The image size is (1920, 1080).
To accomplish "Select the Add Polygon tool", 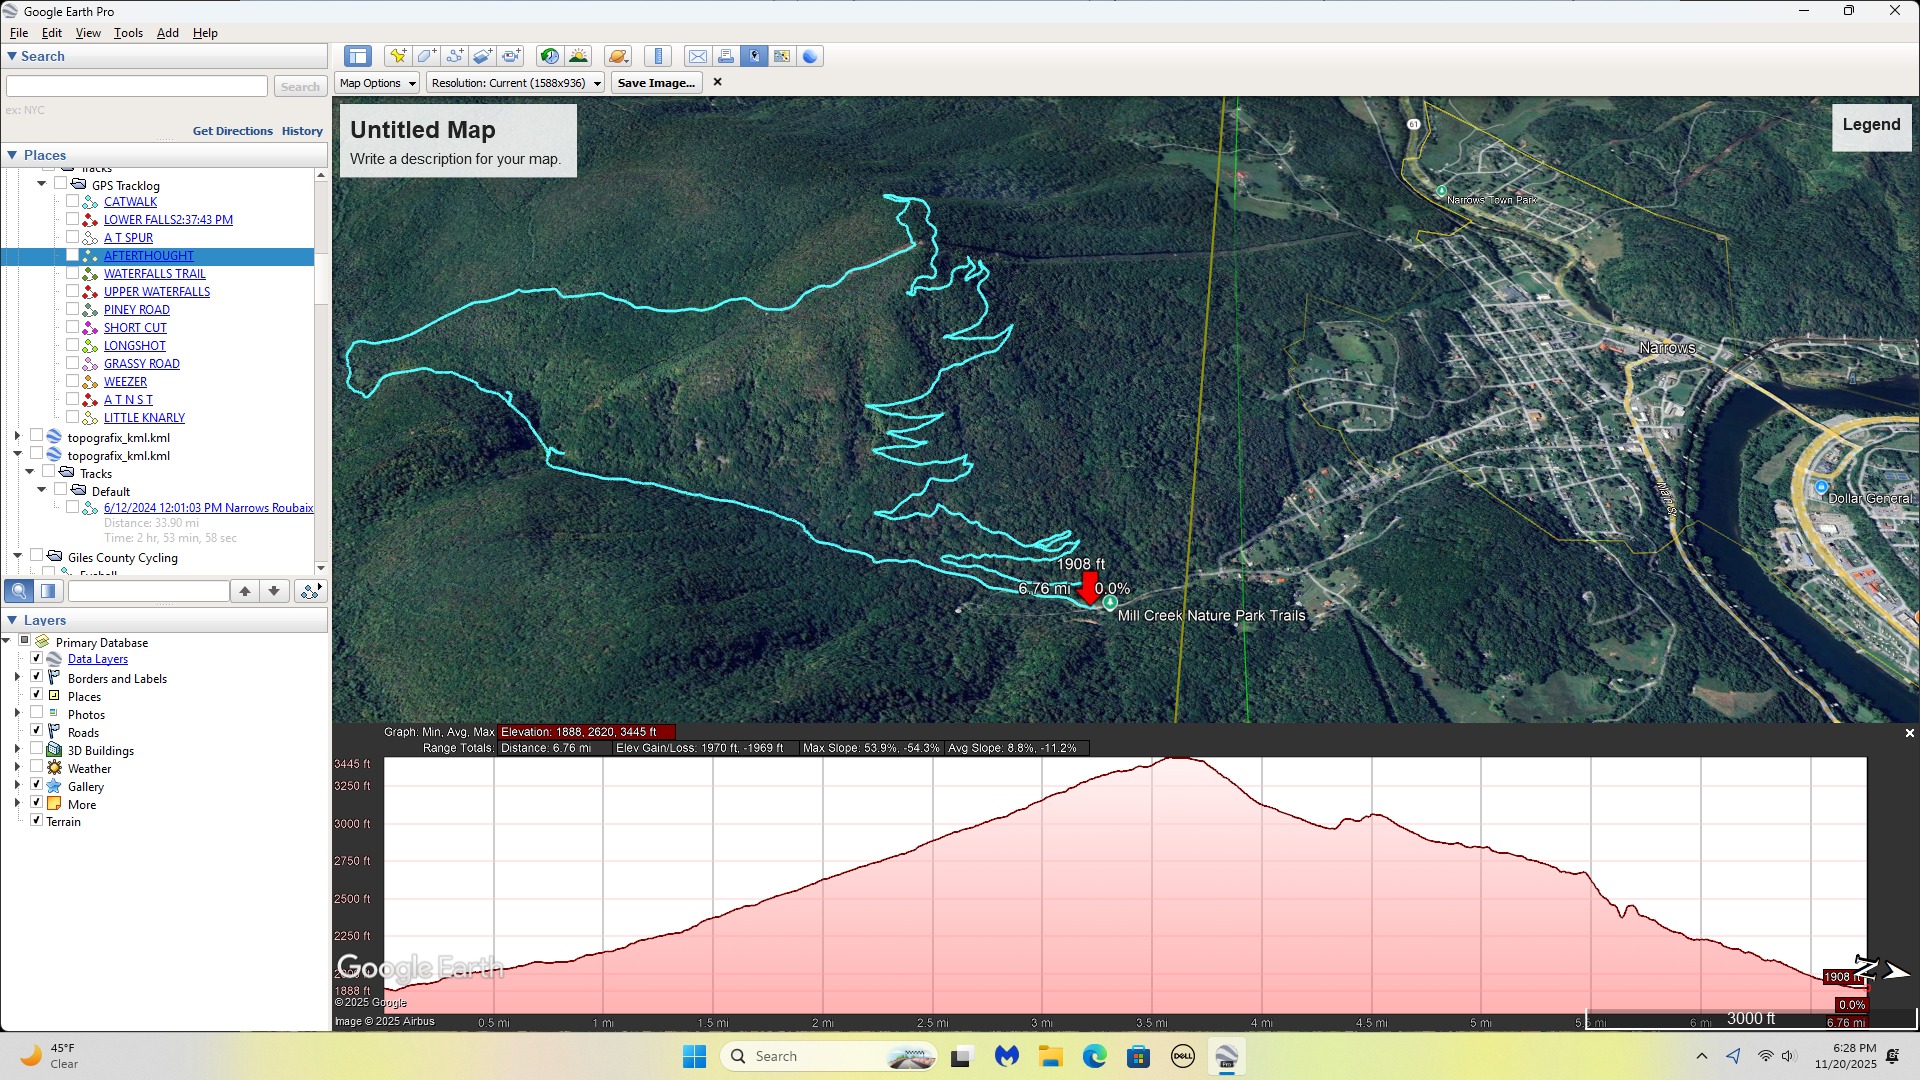I will tap(426, 56).
